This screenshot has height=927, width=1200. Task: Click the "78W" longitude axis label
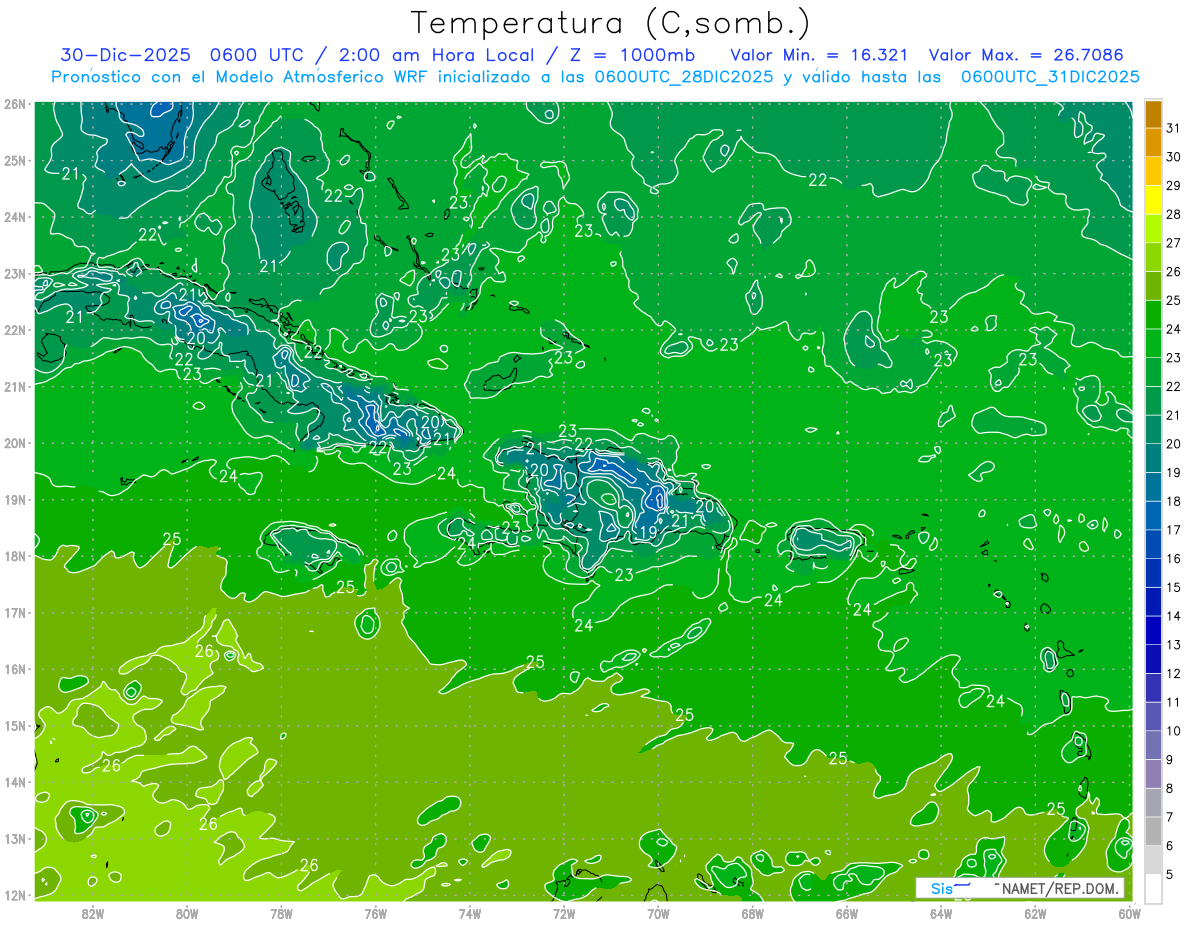[281, 913]
